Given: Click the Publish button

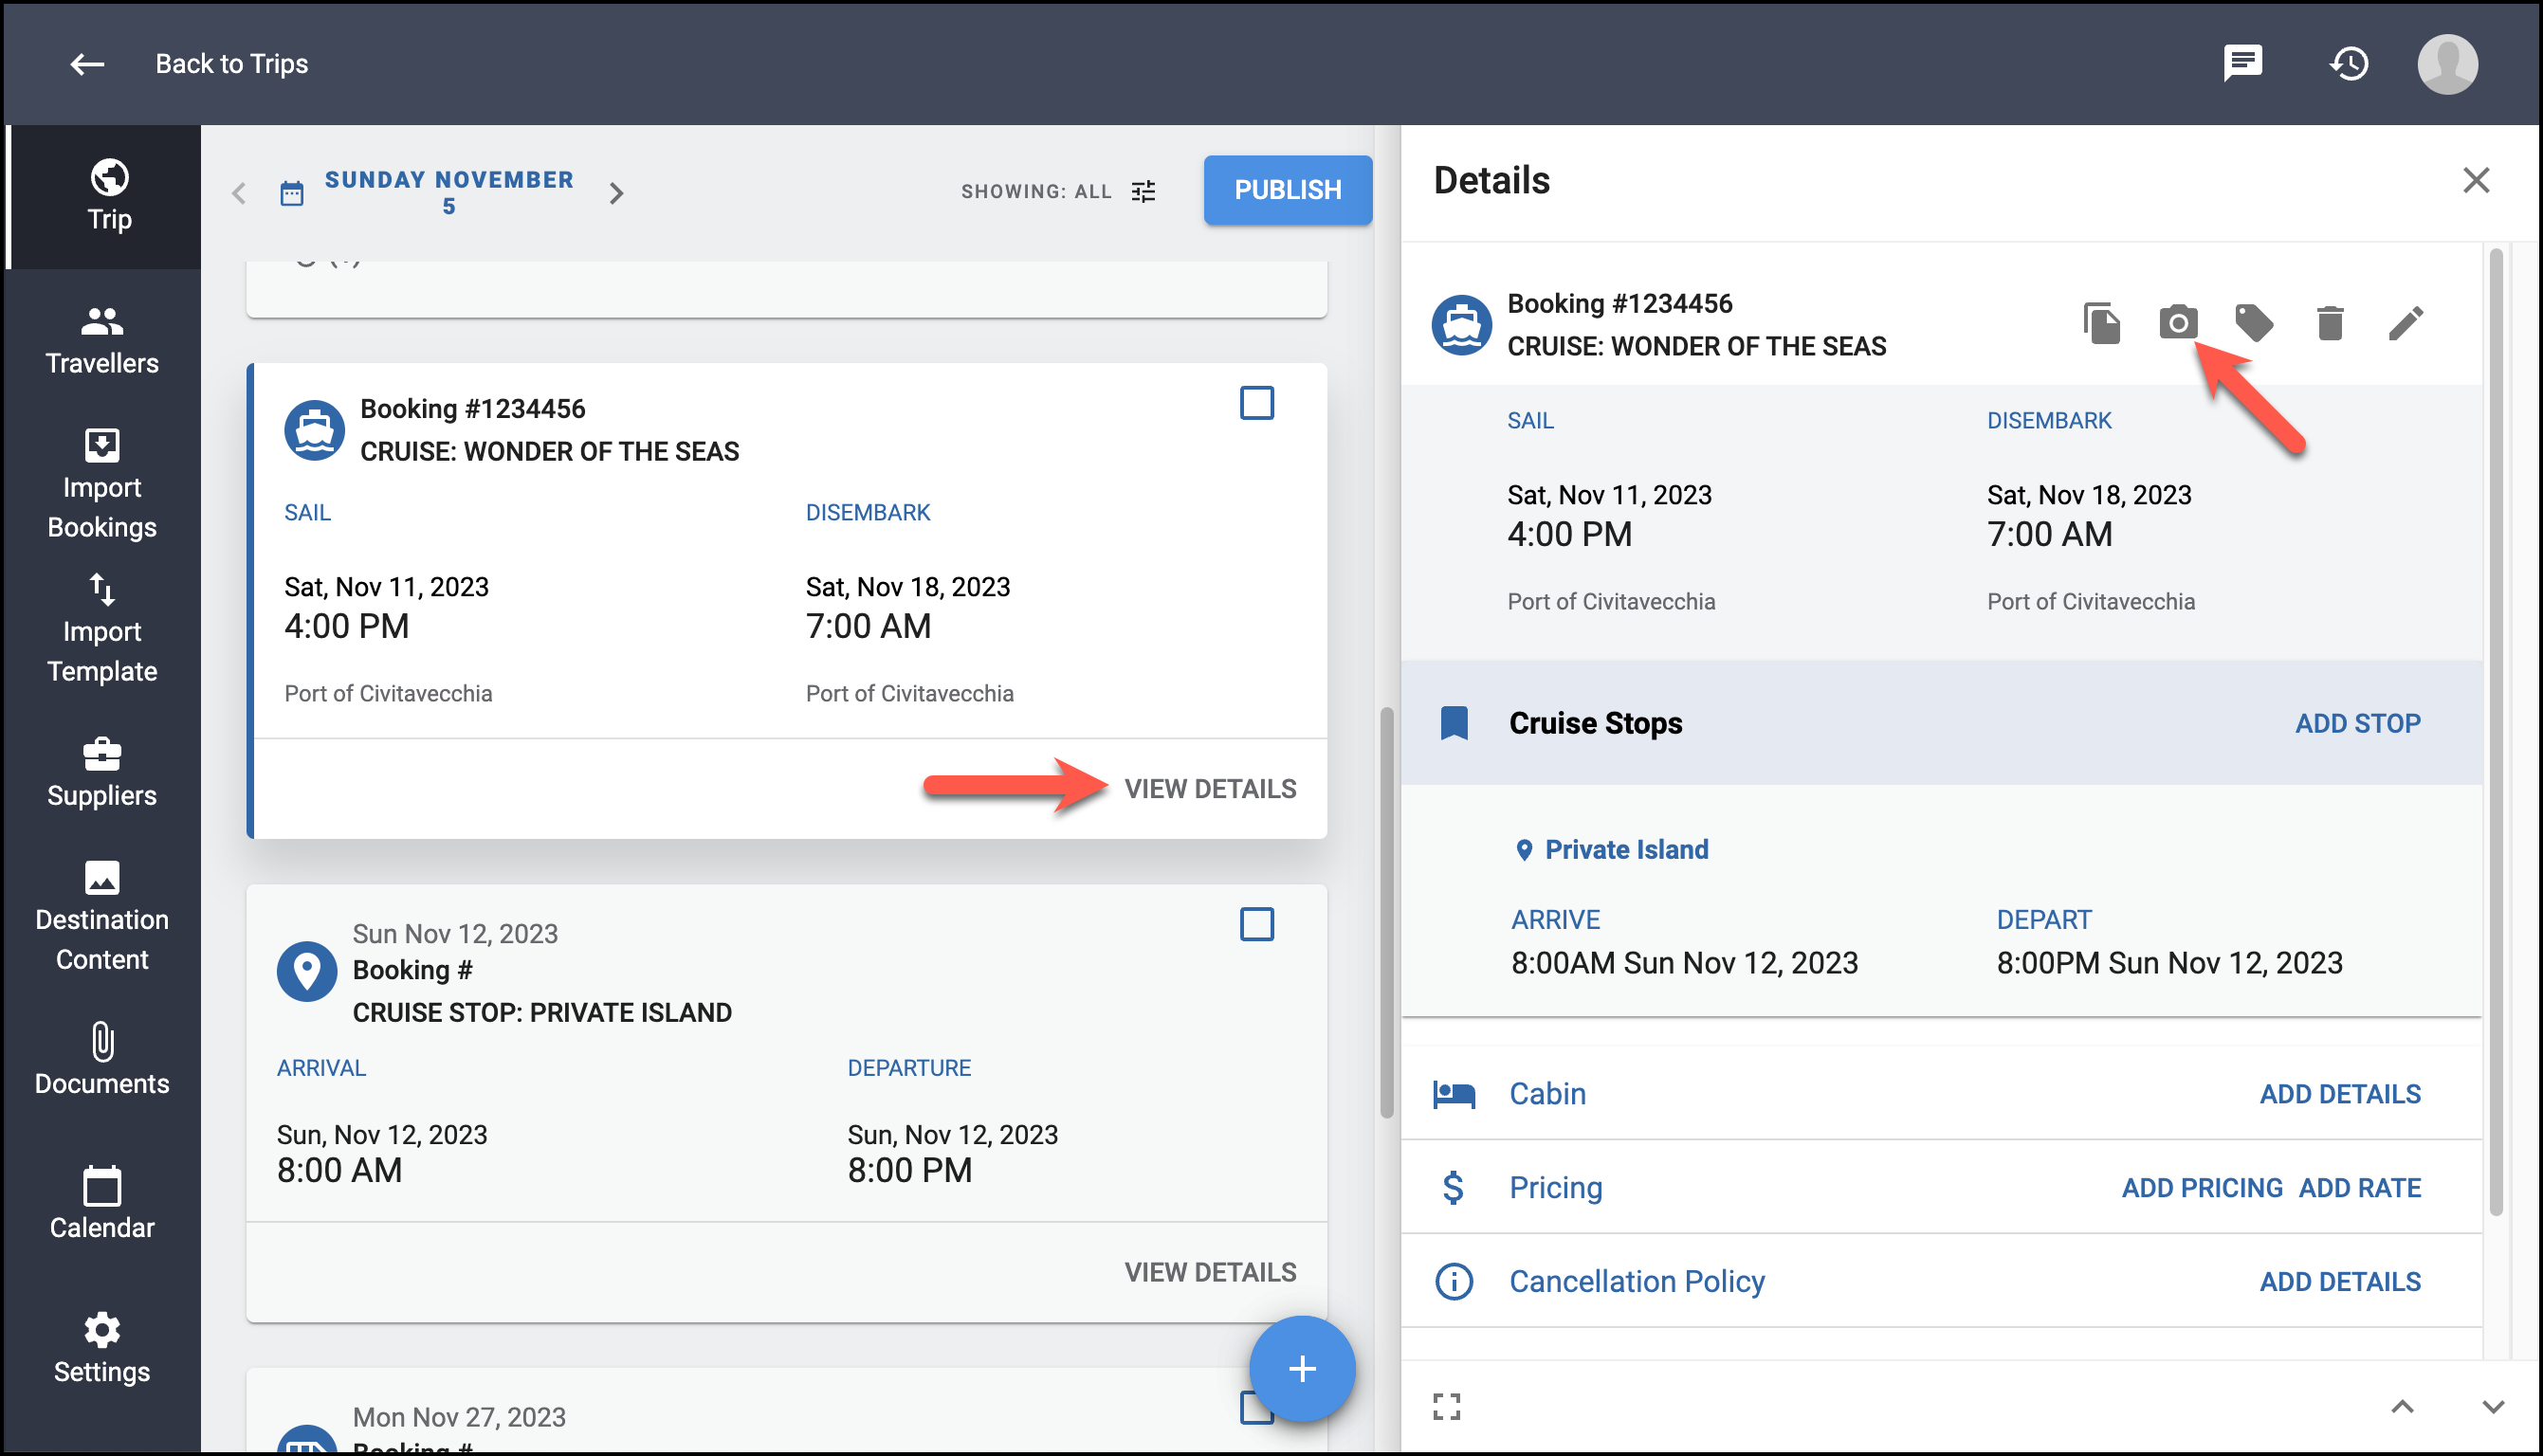Looking at the screenshot, I should pyautogui.click(x=1287, y=190).
